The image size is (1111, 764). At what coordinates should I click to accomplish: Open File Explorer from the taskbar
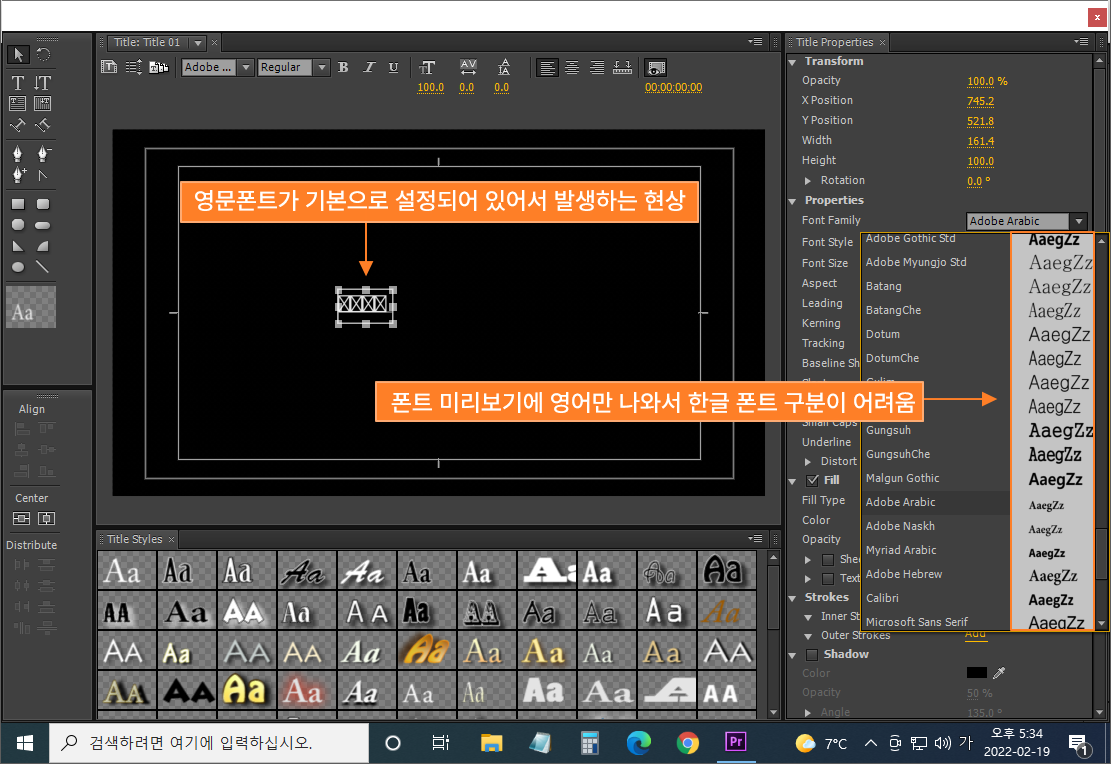tap(491, 743)
